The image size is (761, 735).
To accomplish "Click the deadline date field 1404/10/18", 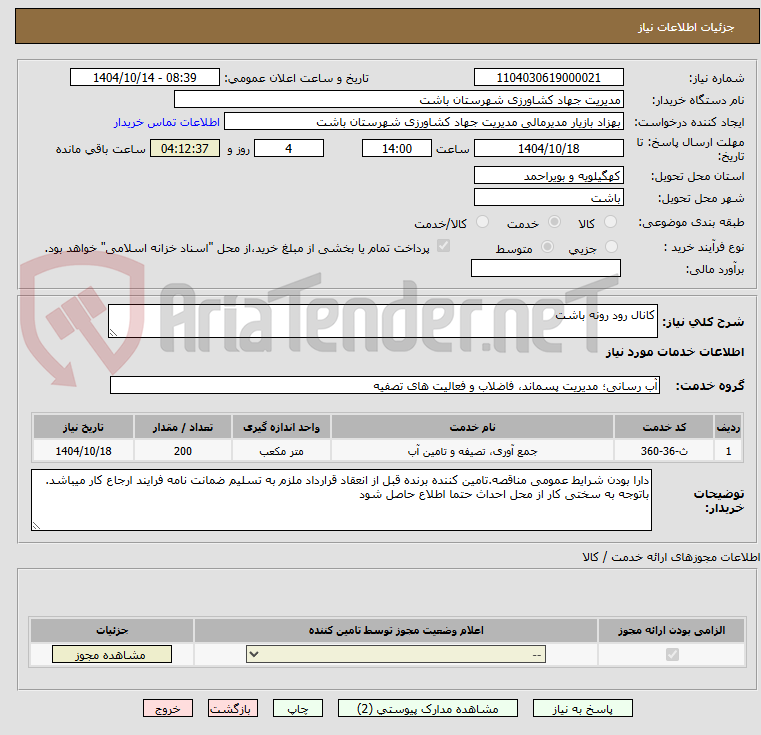I will click(x=548, y=148).
